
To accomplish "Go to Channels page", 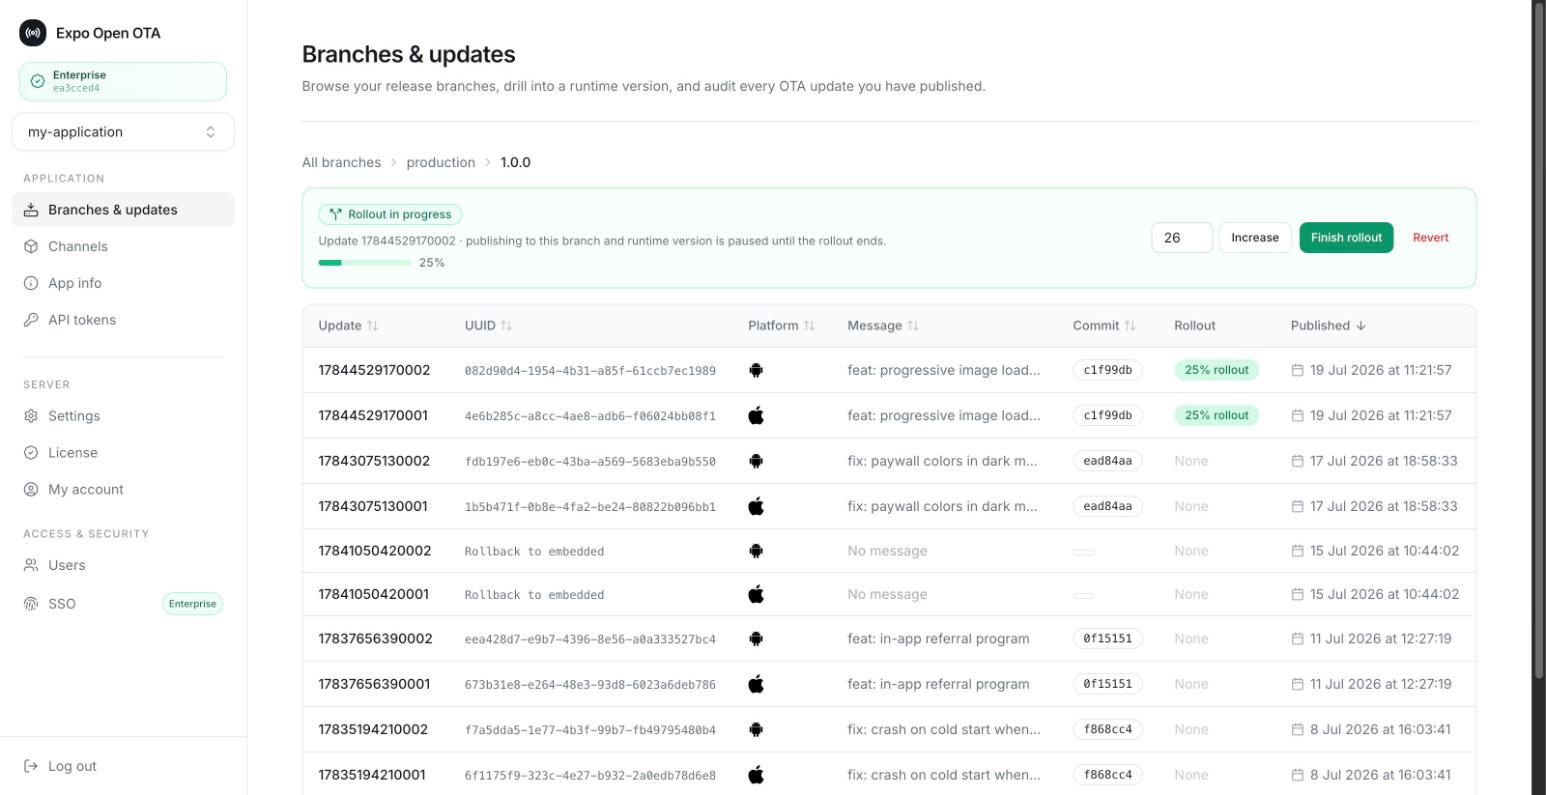I will [123, 246].
